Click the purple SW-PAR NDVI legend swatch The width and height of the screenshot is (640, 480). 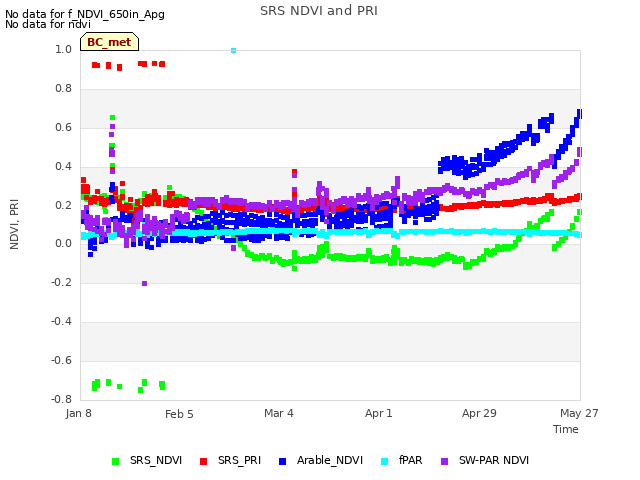445,461
